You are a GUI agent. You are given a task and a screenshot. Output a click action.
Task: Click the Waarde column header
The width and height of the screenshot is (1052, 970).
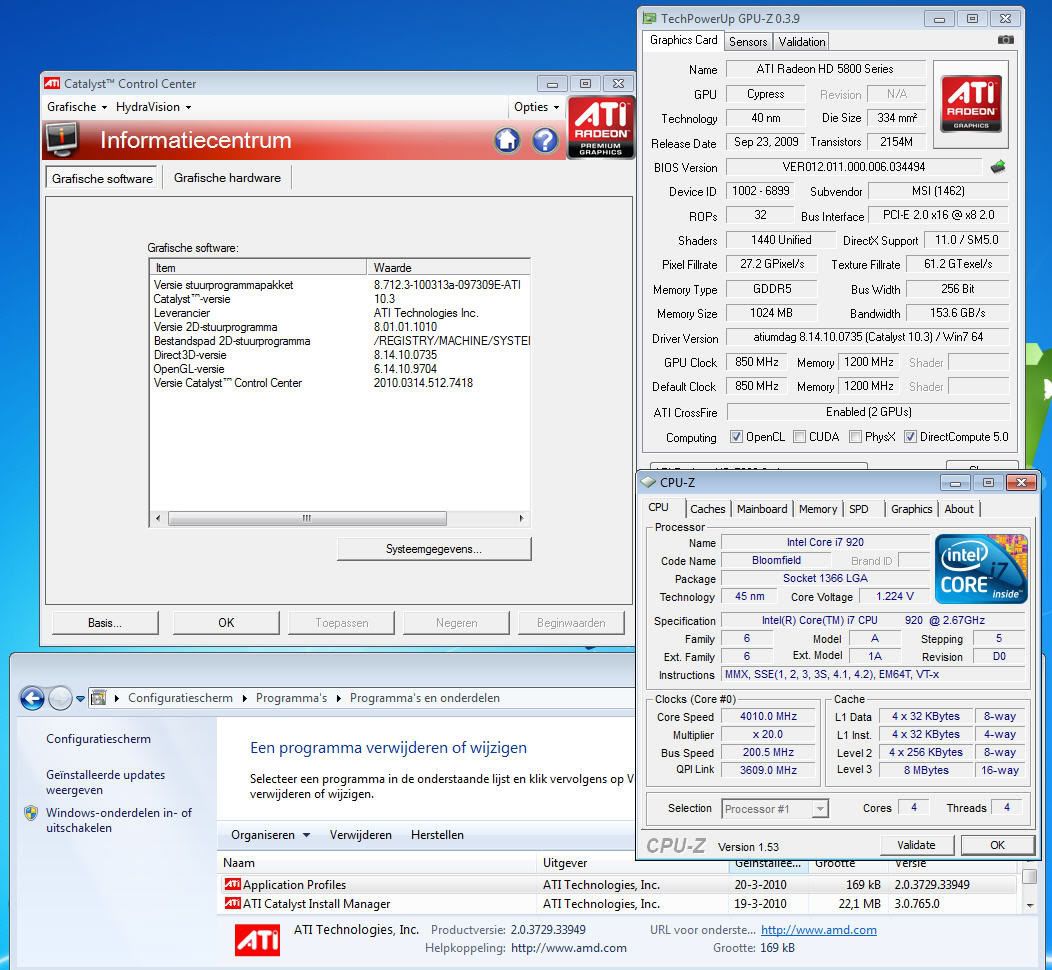coord(449,267)
